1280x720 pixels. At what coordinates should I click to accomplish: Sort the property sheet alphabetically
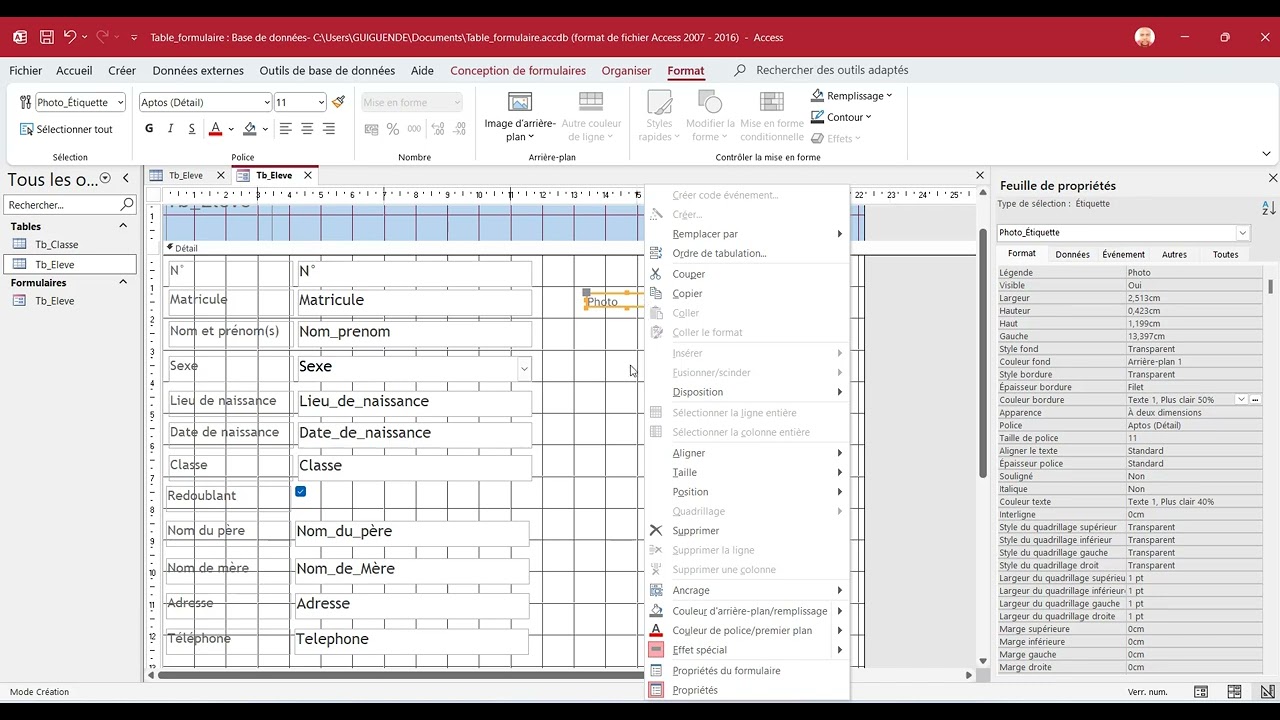1269,208
